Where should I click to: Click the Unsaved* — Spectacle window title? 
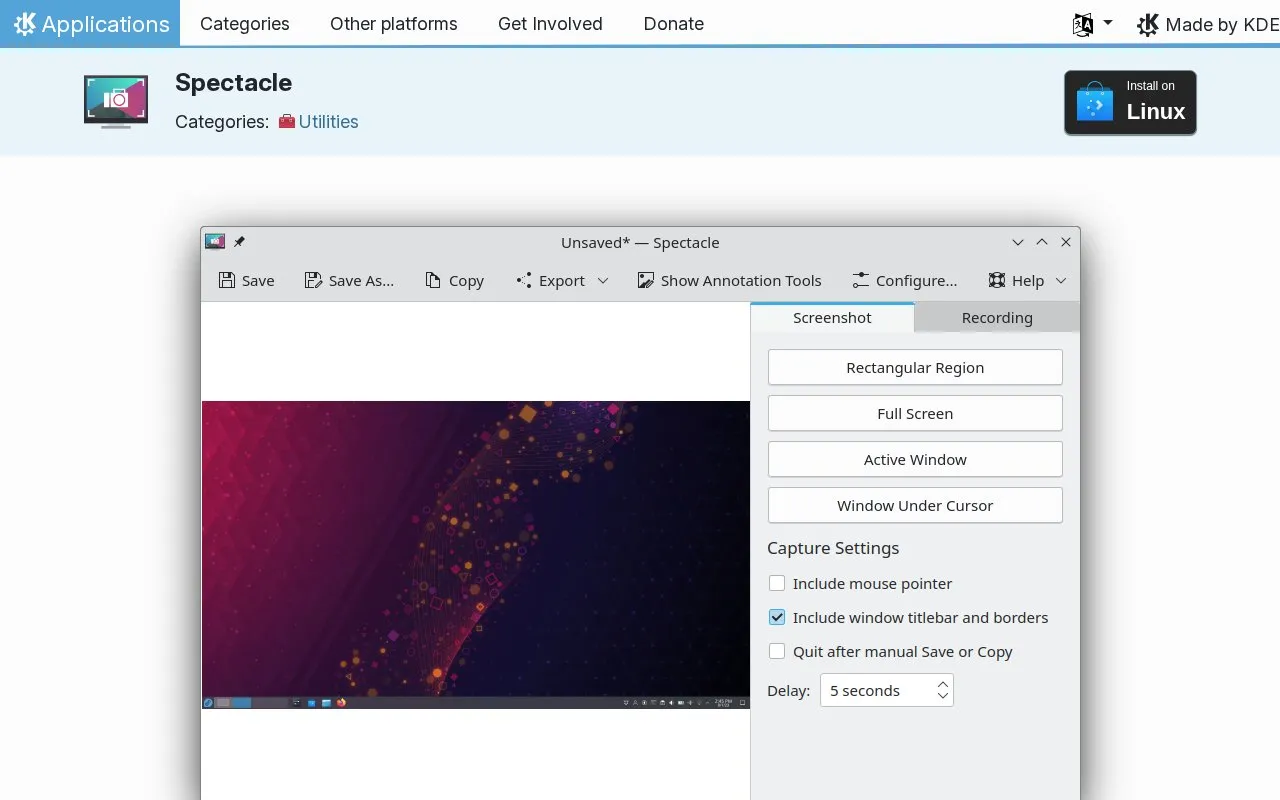640,242
